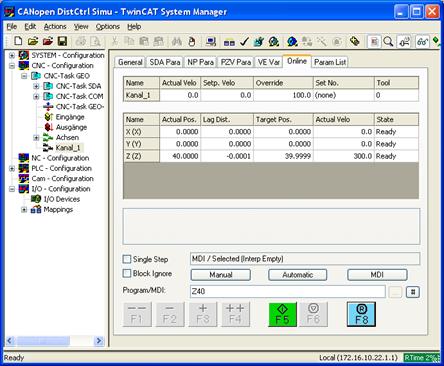Click the Override value 100.0 cell
The width and height of the screenshot is (444, 366).
coord(283,95)
